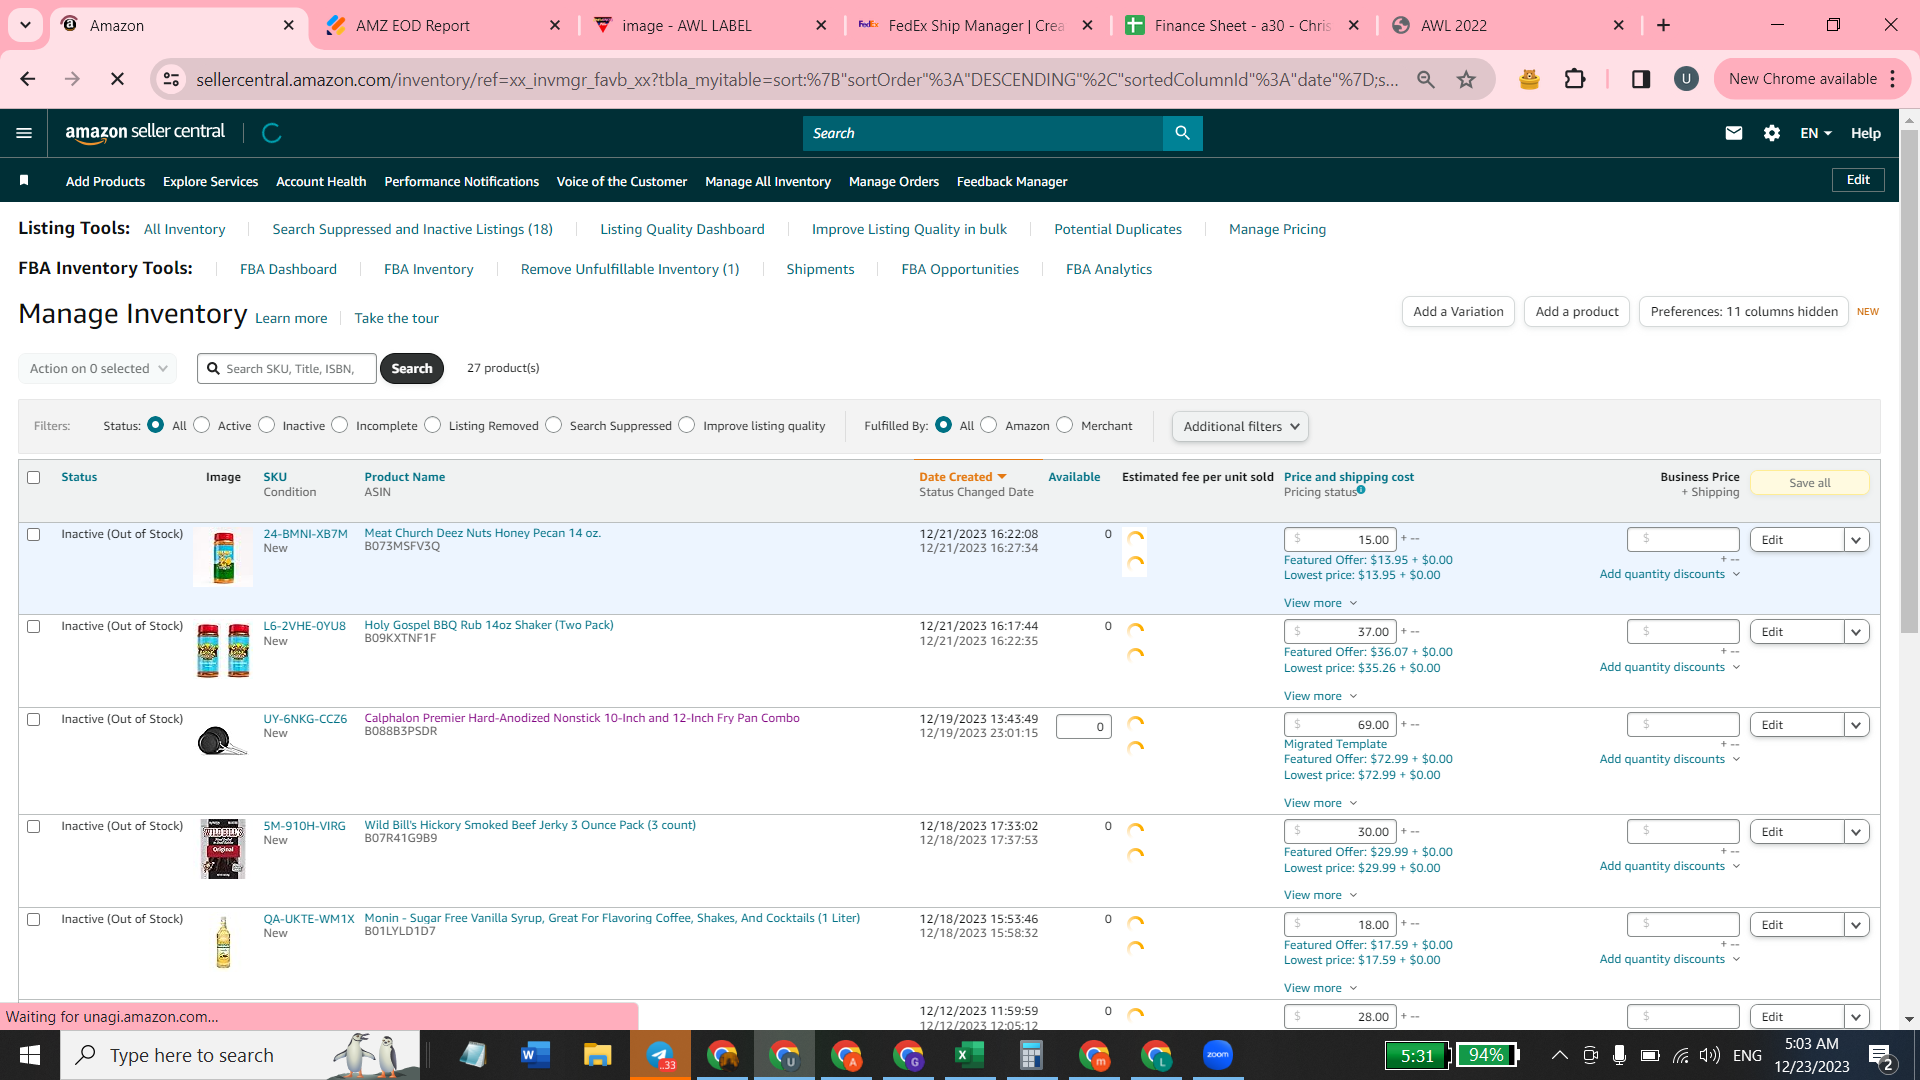The height and width of the screenshot is (1080, 1920).
Task: Open Manage Orders in the favorites bar
Action: click(894, 181)
